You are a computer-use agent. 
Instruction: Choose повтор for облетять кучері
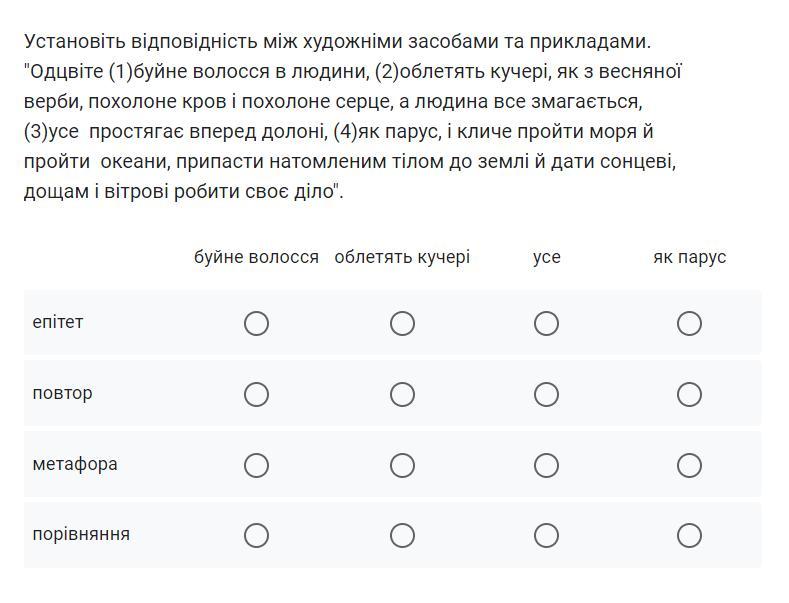click(x=402, y=394)
